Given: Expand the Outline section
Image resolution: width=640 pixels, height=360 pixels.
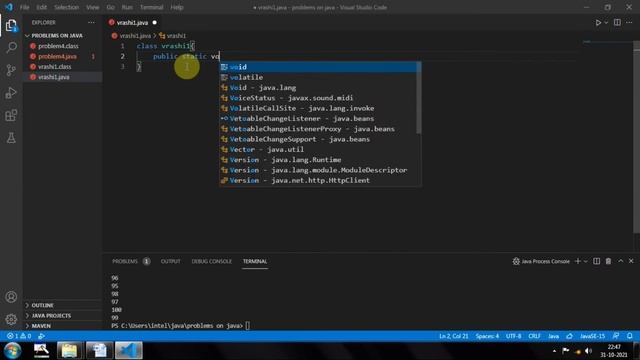Looking at the screenshot, I should 42,305.
